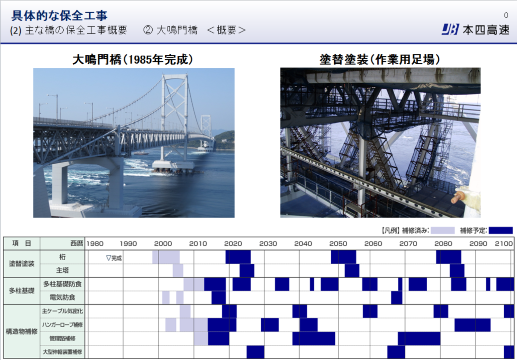Click the JB 本四高速 logo
The width and height of the screenshot is (517, 360).
coord(476,30)
